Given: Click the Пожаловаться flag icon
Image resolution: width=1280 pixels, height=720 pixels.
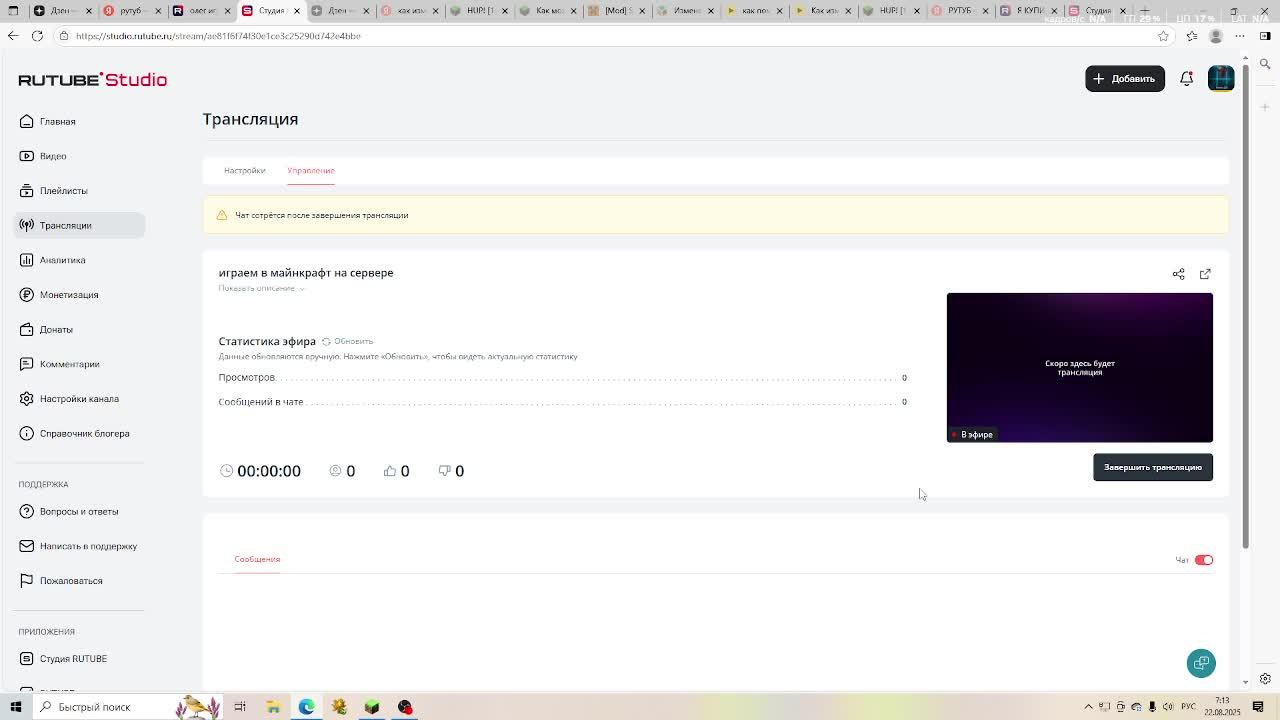Looking at the screenshot, I should click(27, 580).
